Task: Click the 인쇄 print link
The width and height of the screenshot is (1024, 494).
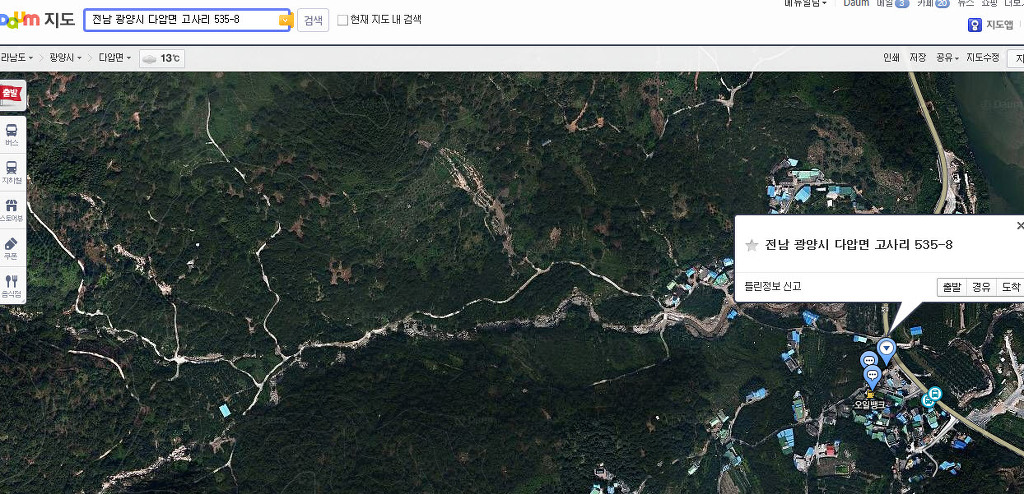Action: (891, 58)
